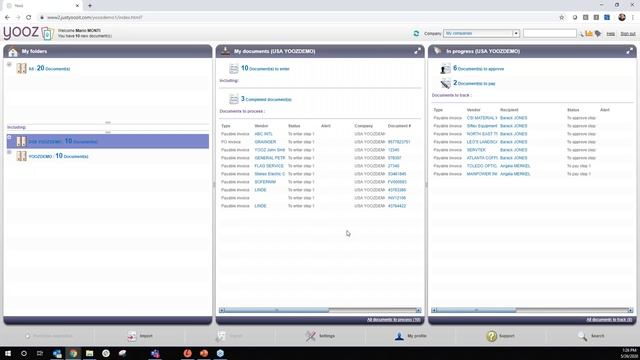
Task: Click the top search input field
Action: [x=549, y=33]
